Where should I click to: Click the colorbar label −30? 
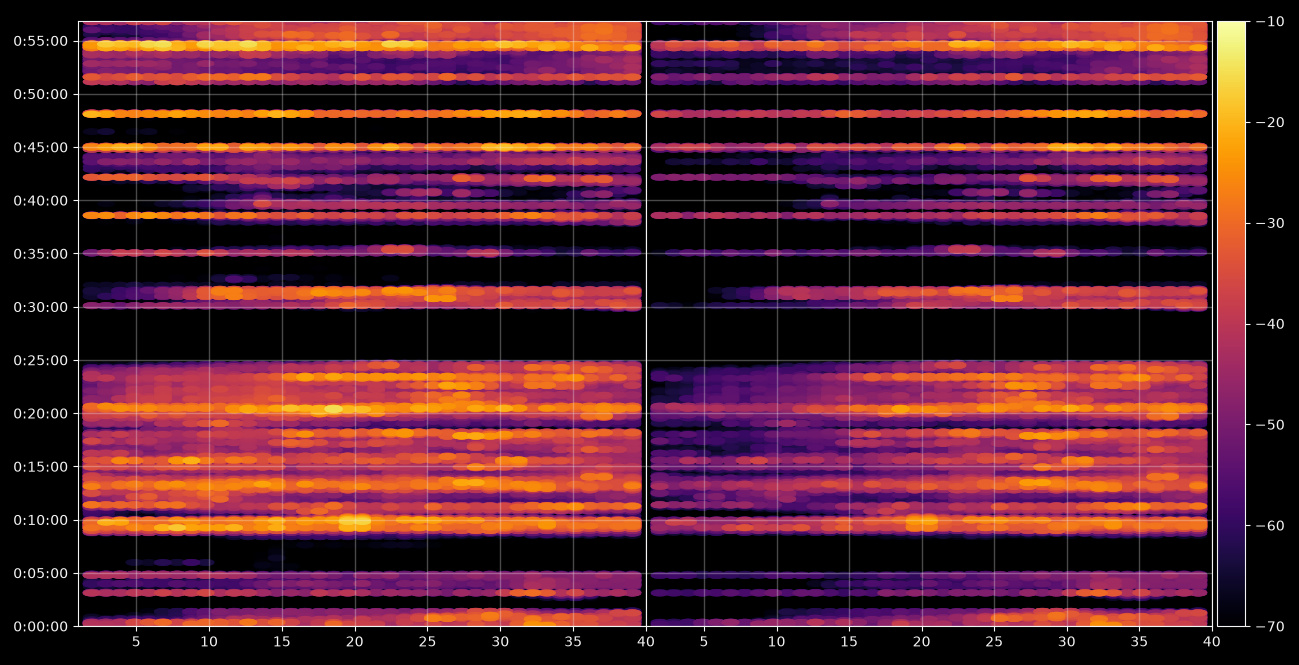point(1271,223)
